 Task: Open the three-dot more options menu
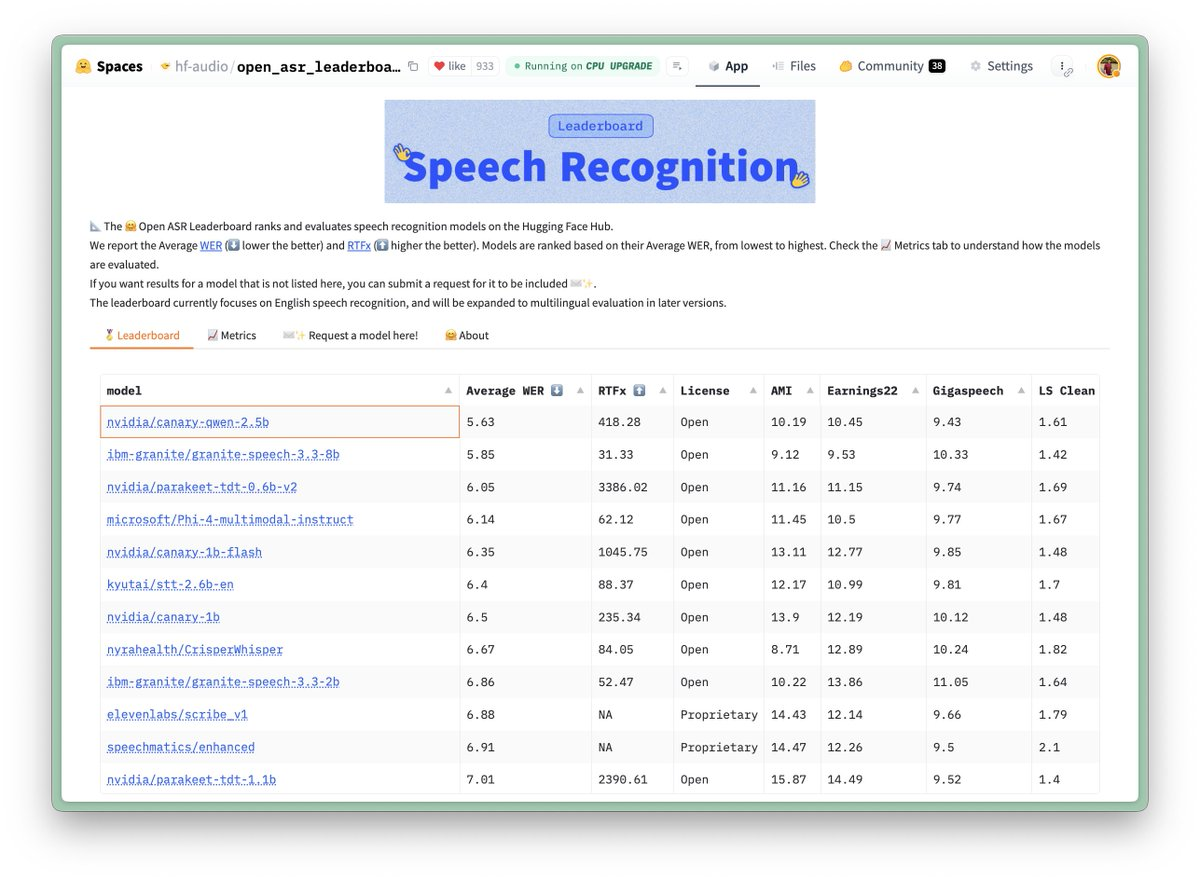(1062, 67)
